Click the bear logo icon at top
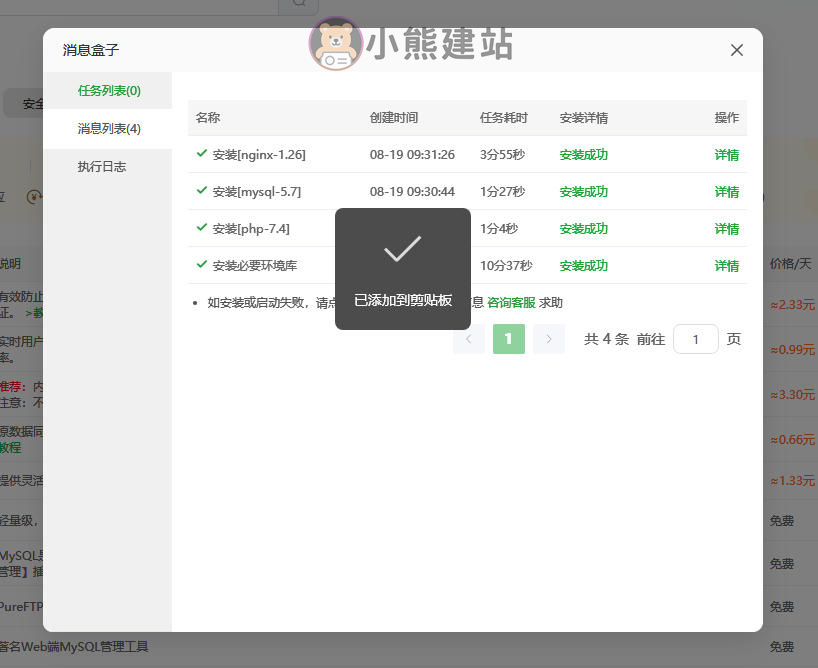818x668 pixels. pos(336,44)
